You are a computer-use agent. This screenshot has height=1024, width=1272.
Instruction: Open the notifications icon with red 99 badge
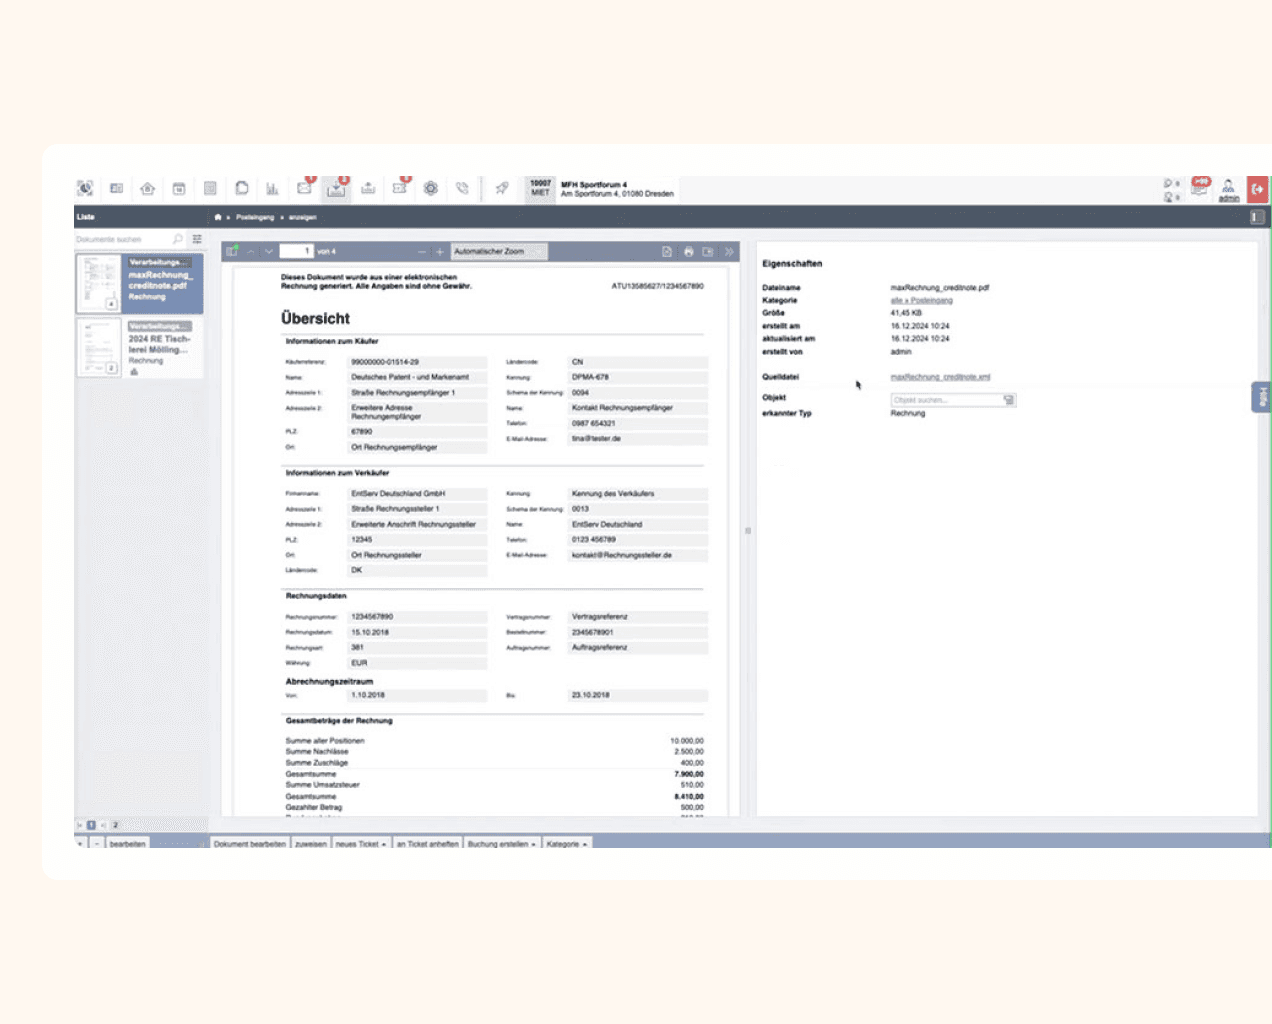[x=1200, y=187]
